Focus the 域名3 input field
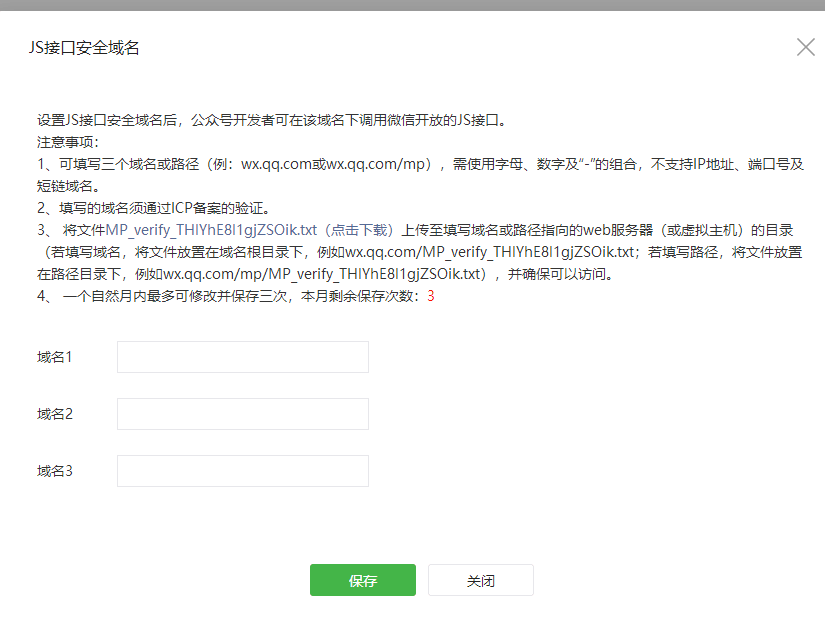This screenshot has width=825, height=627. click(x=242, y=471)
